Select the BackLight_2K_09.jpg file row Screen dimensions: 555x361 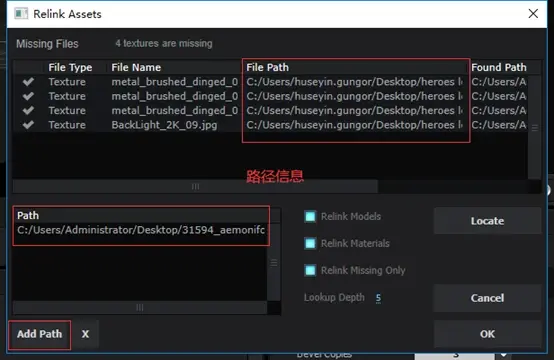point(271,125)
